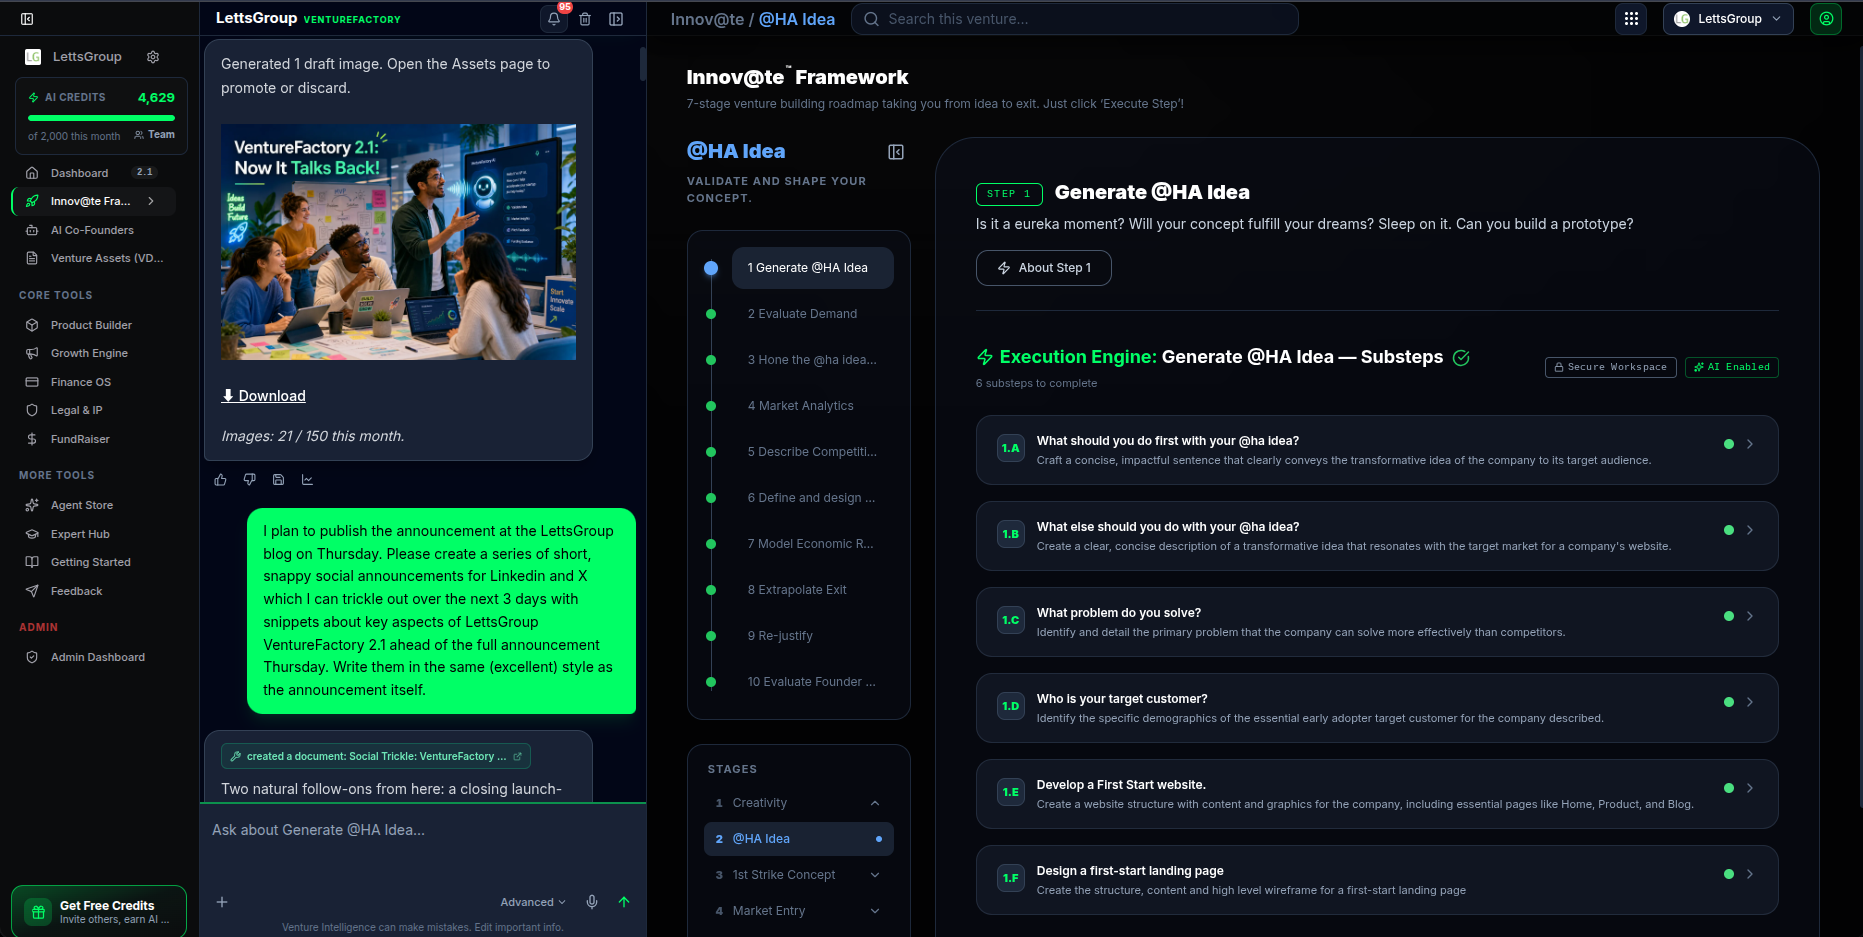
Task: Collapse the left sidebar panel icon
Action: click(27, 19)
